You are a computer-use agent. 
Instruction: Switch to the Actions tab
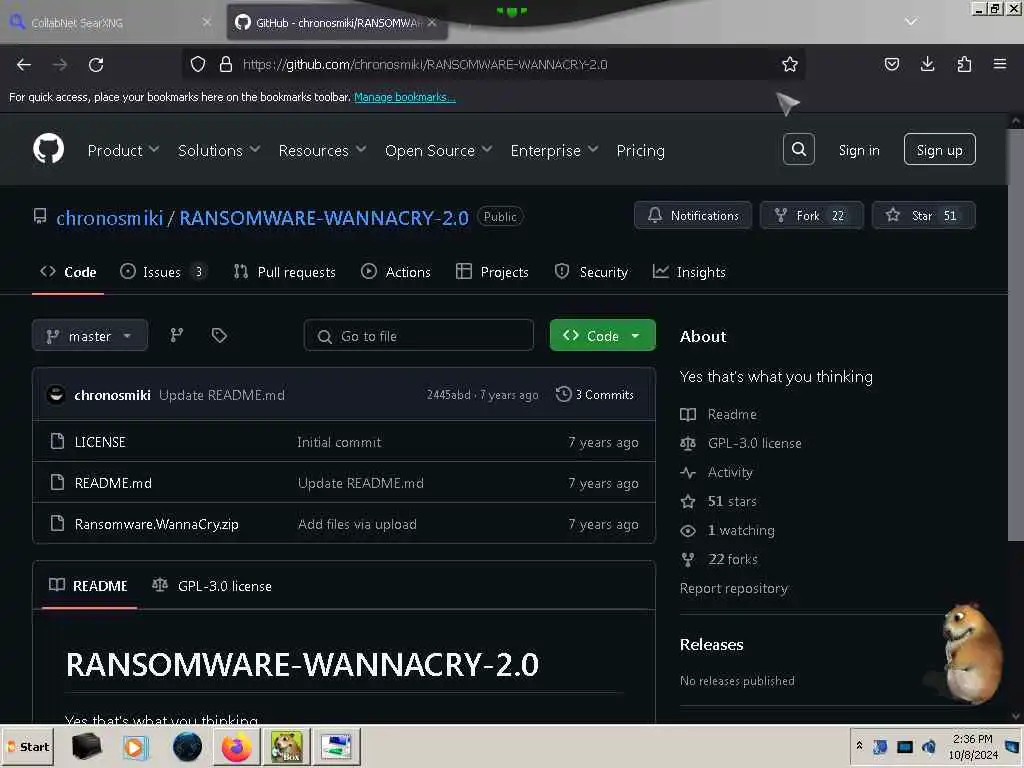[396, 272]
